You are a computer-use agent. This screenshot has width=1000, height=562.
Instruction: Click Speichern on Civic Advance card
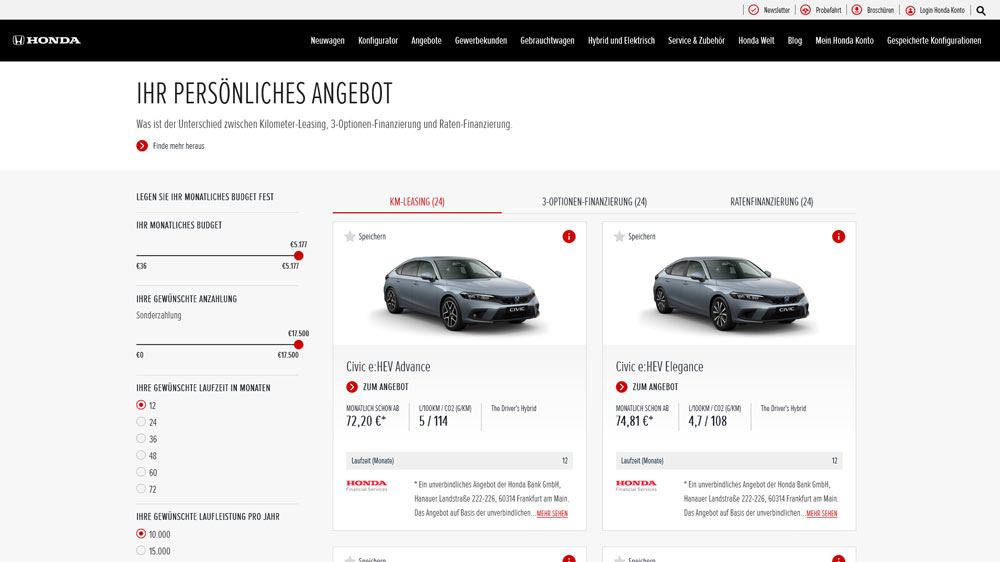click(372, 237)
